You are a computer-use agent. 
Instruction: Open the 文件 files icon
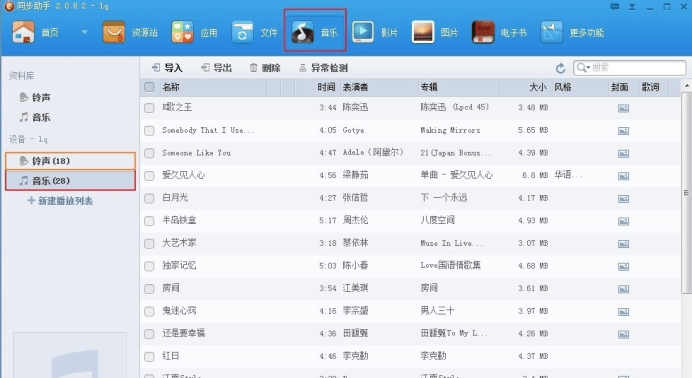(x=242, y=32)
